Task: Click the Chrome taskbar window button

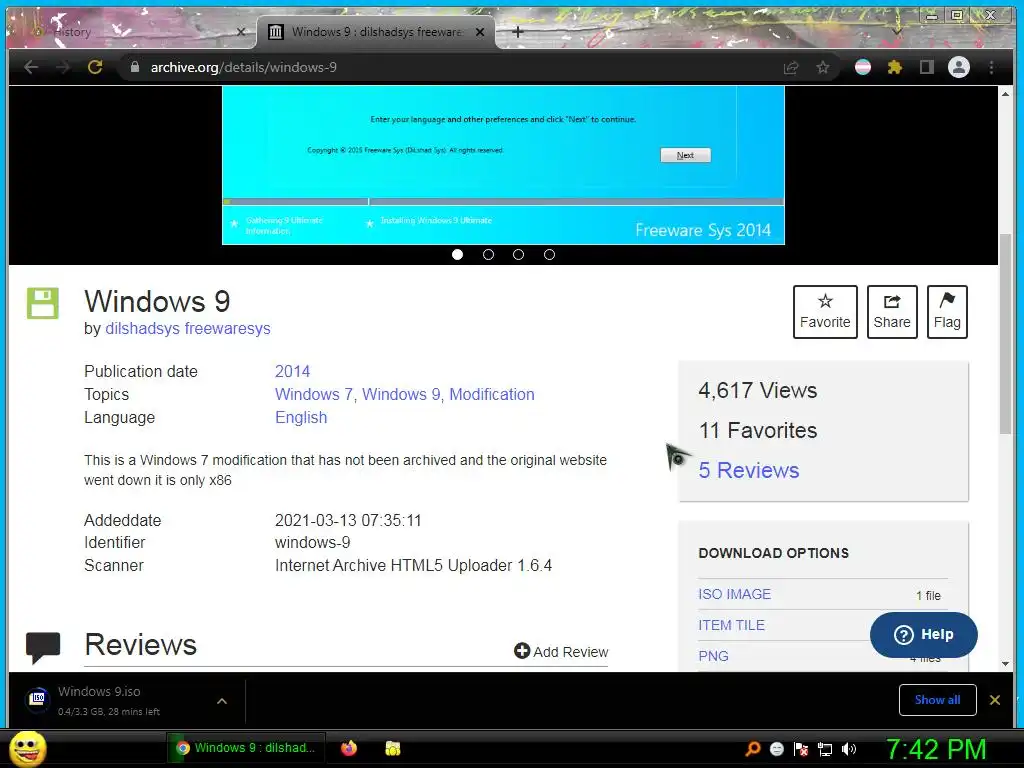Action: [246, 748]
